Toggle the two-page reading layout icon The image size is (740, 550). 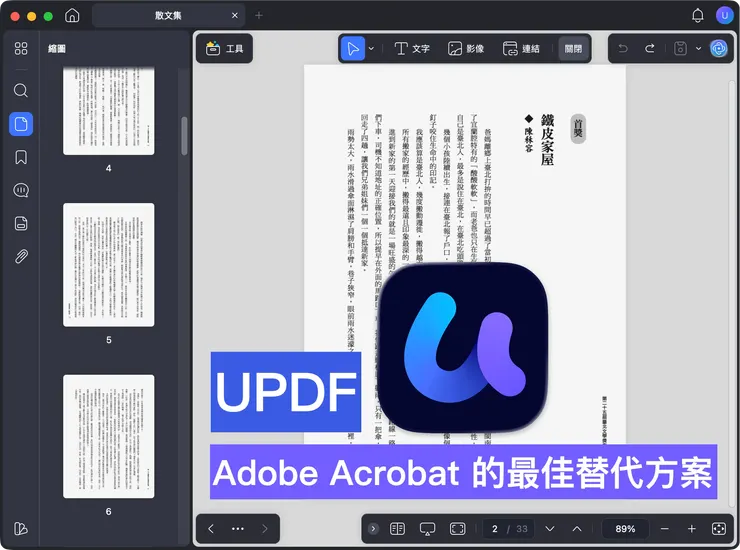pyautogui.click(x=397, y=529)
